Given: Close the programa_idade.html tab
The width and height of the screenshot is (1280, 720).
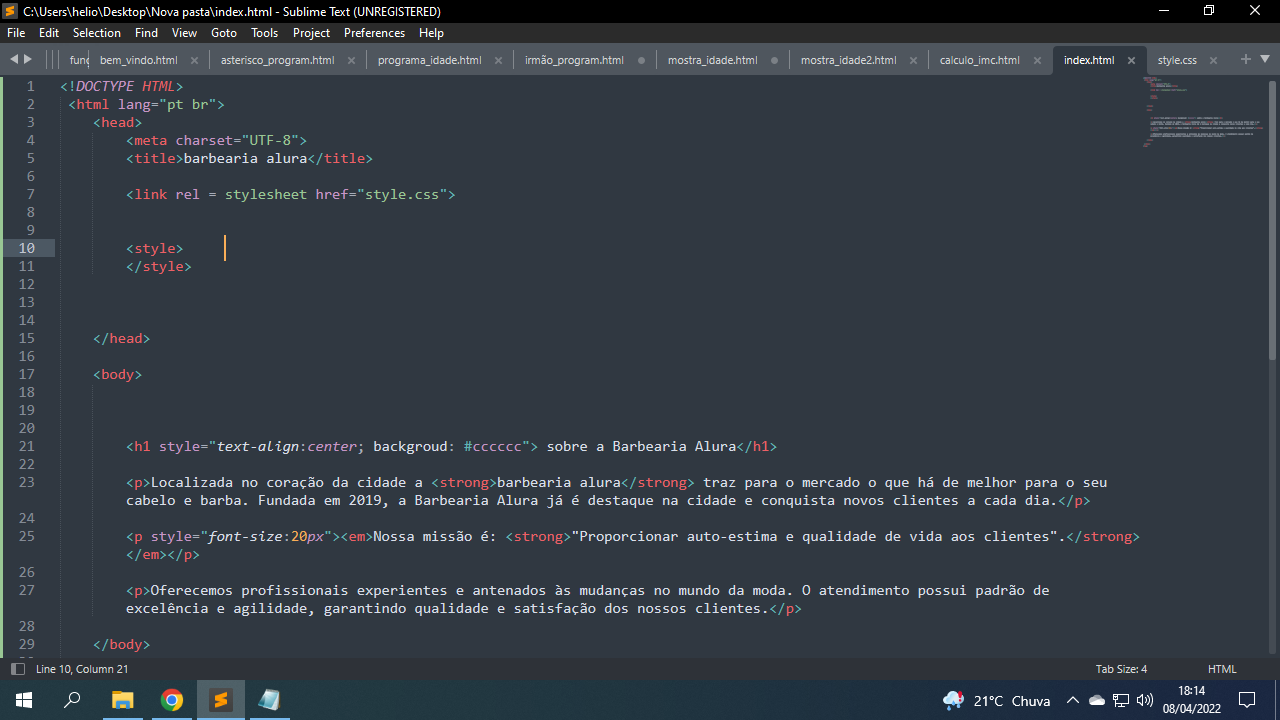Looking at the screenshot, I should point(498,60).
